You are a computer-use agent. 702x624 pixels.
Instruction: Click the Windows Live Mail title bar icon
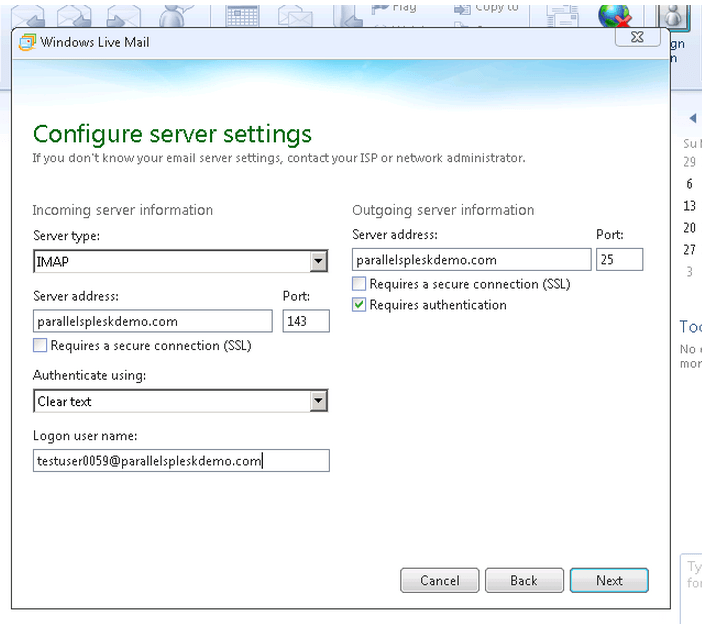(27, 43)
